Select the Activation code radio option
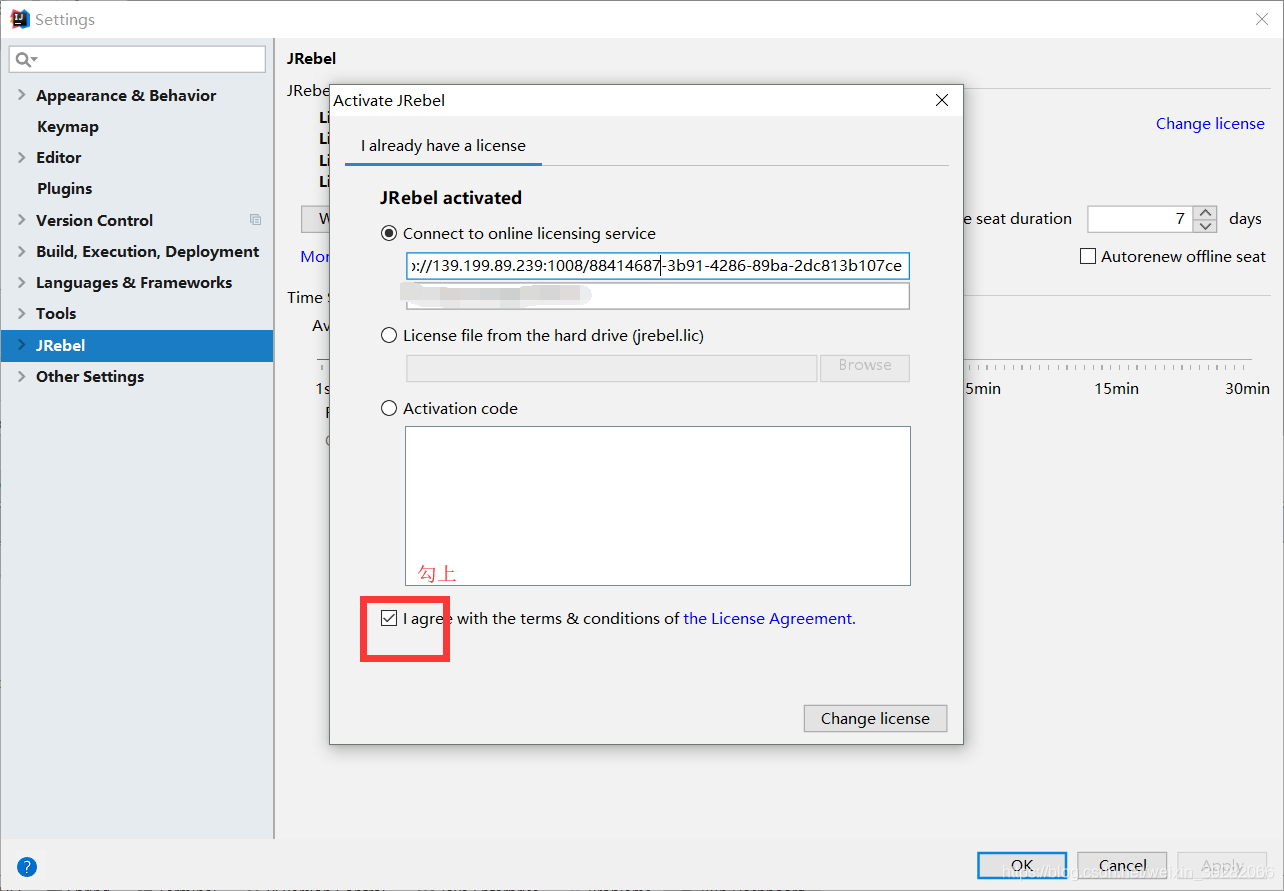The height and width of the screenshot is (891, 1284). click(x=389, y=408)
